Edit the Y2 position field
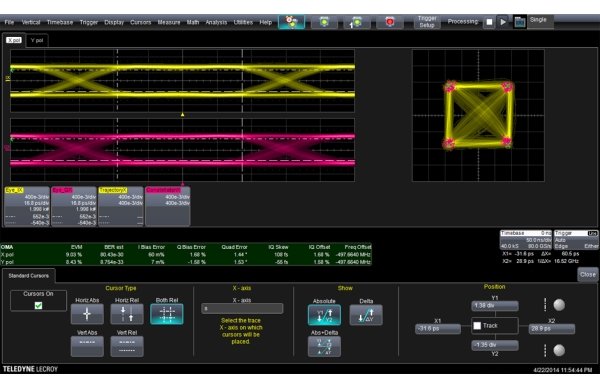The height and width of the screenshot is (390, 600). [495, 345]
